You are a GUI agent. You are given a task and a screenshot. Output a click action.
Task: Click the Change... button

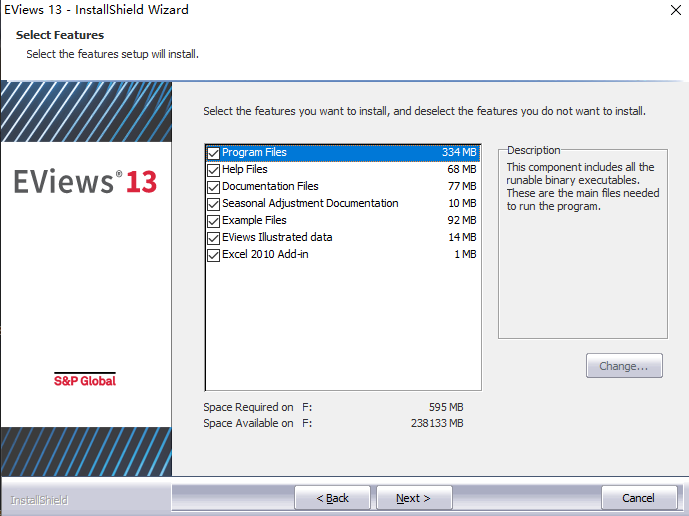[x=624, y=366]
